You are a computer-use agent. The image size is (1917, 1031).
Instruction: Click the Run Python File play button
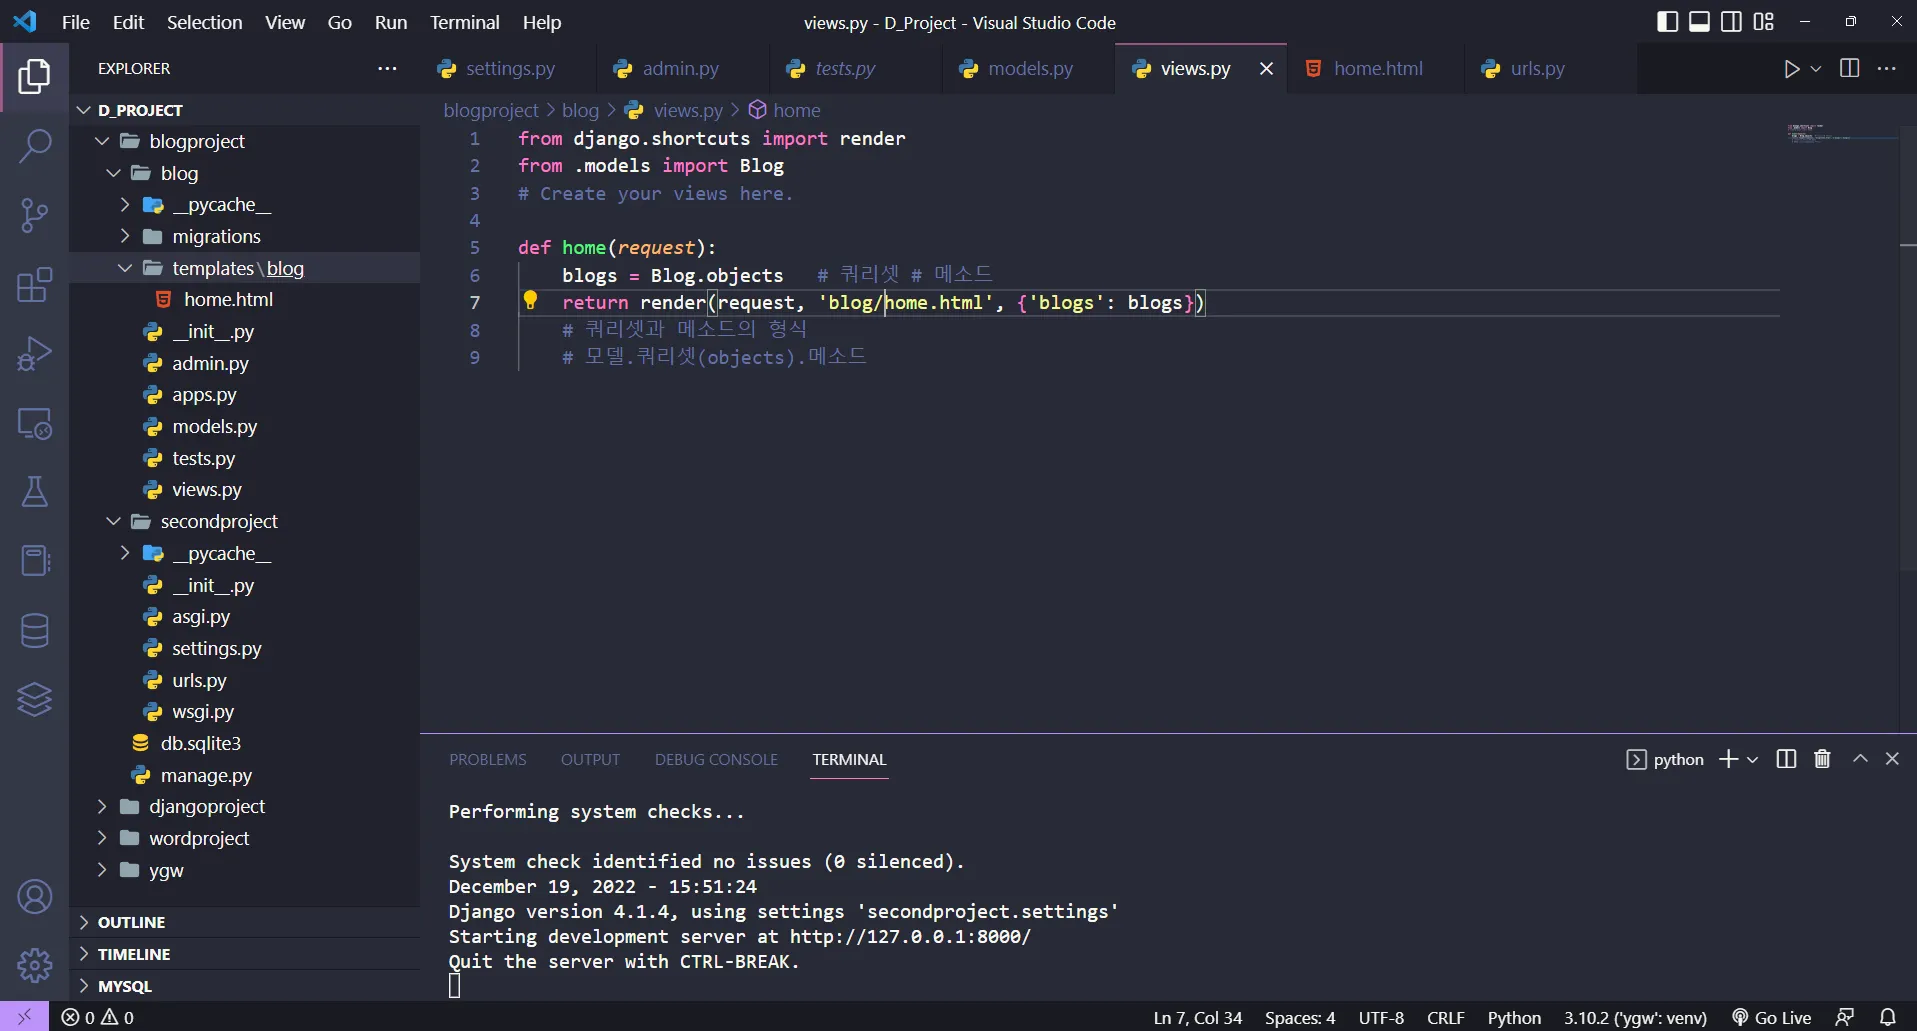1791,69
